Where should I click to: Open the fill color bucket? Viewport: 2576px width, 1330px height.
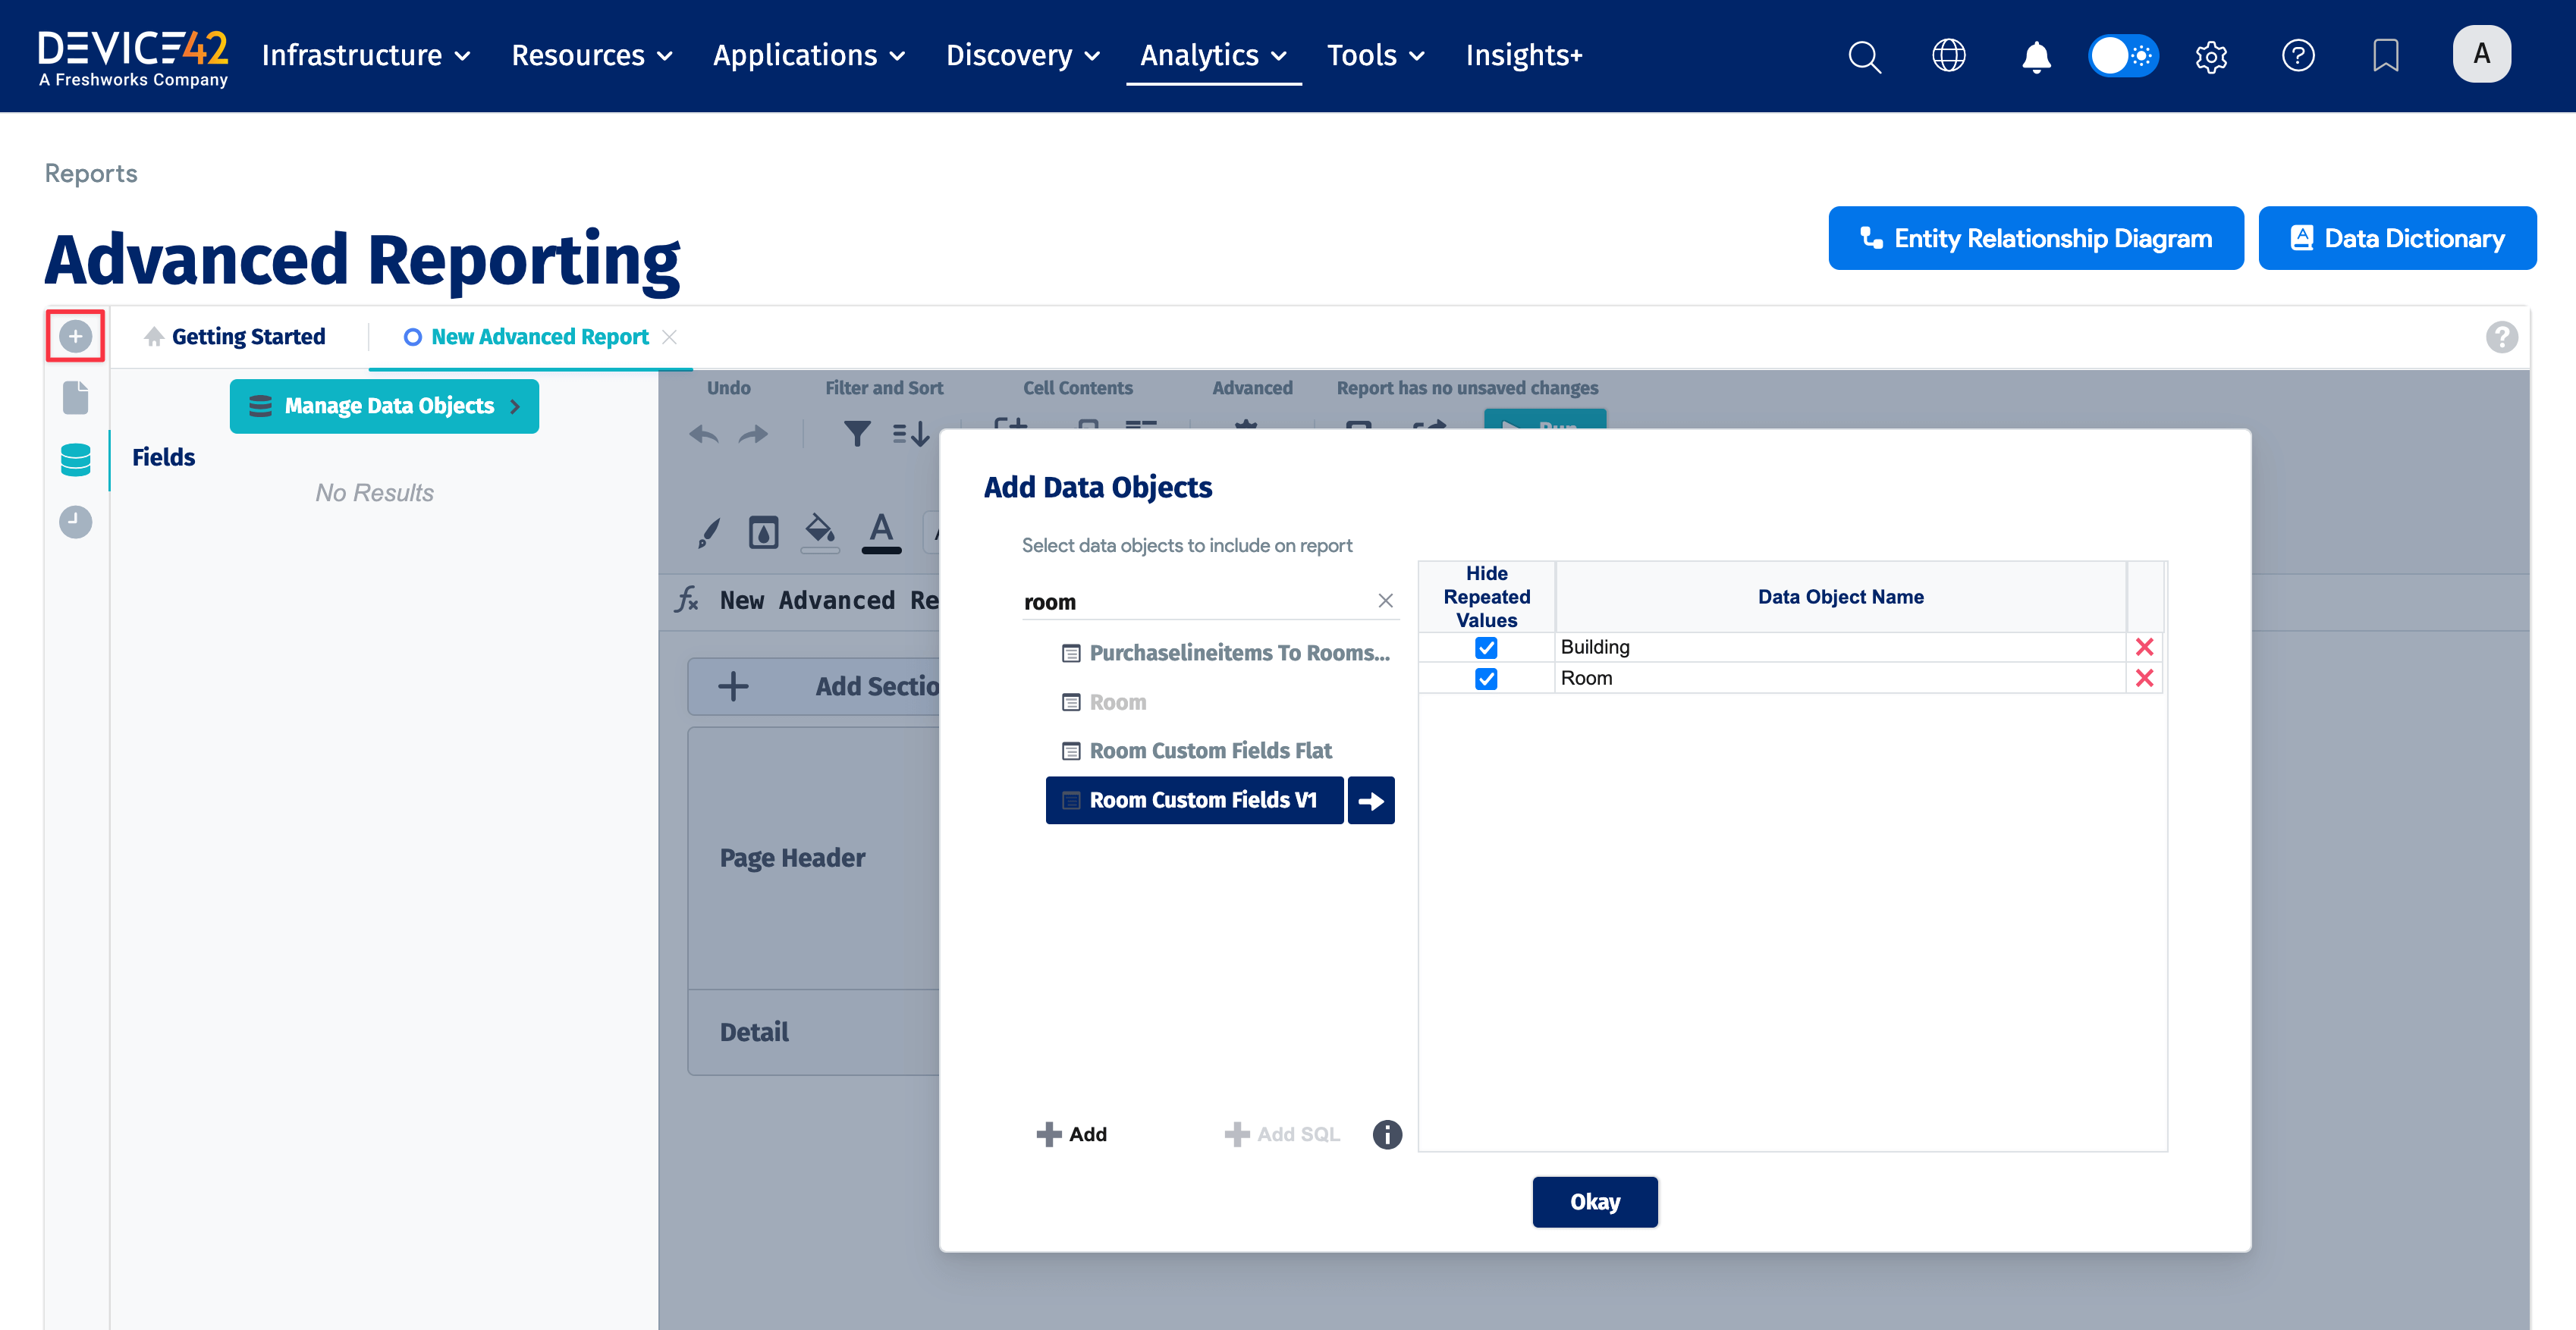coord(820,532)
